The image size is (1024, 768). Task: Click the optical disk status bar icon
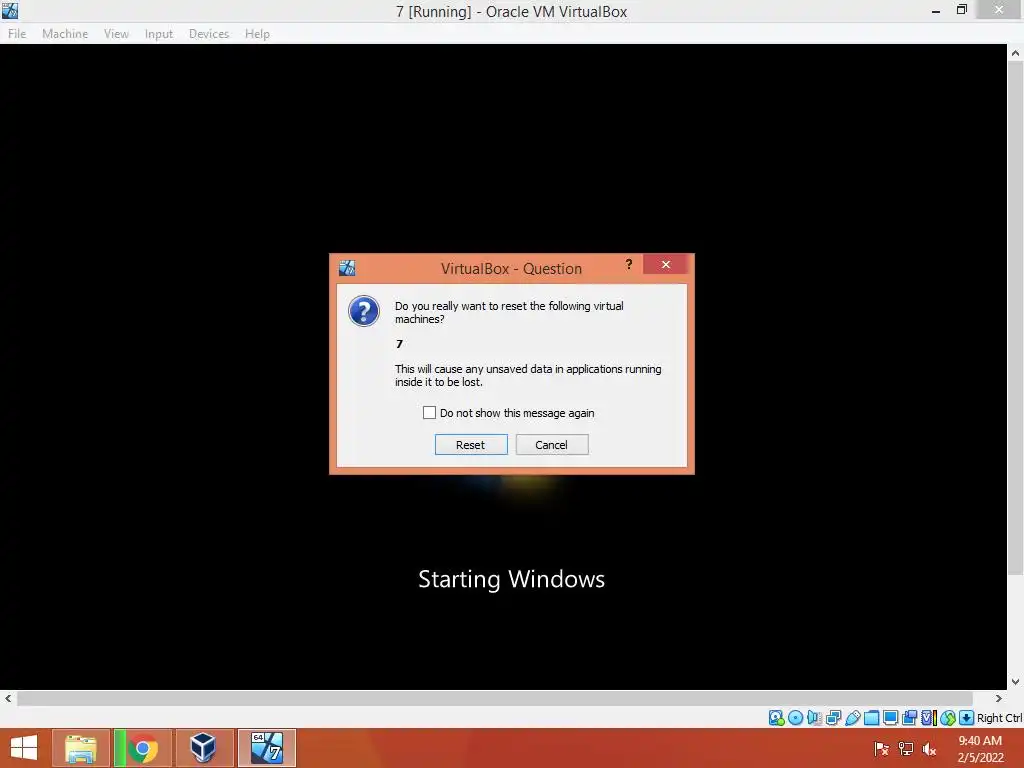795,718
